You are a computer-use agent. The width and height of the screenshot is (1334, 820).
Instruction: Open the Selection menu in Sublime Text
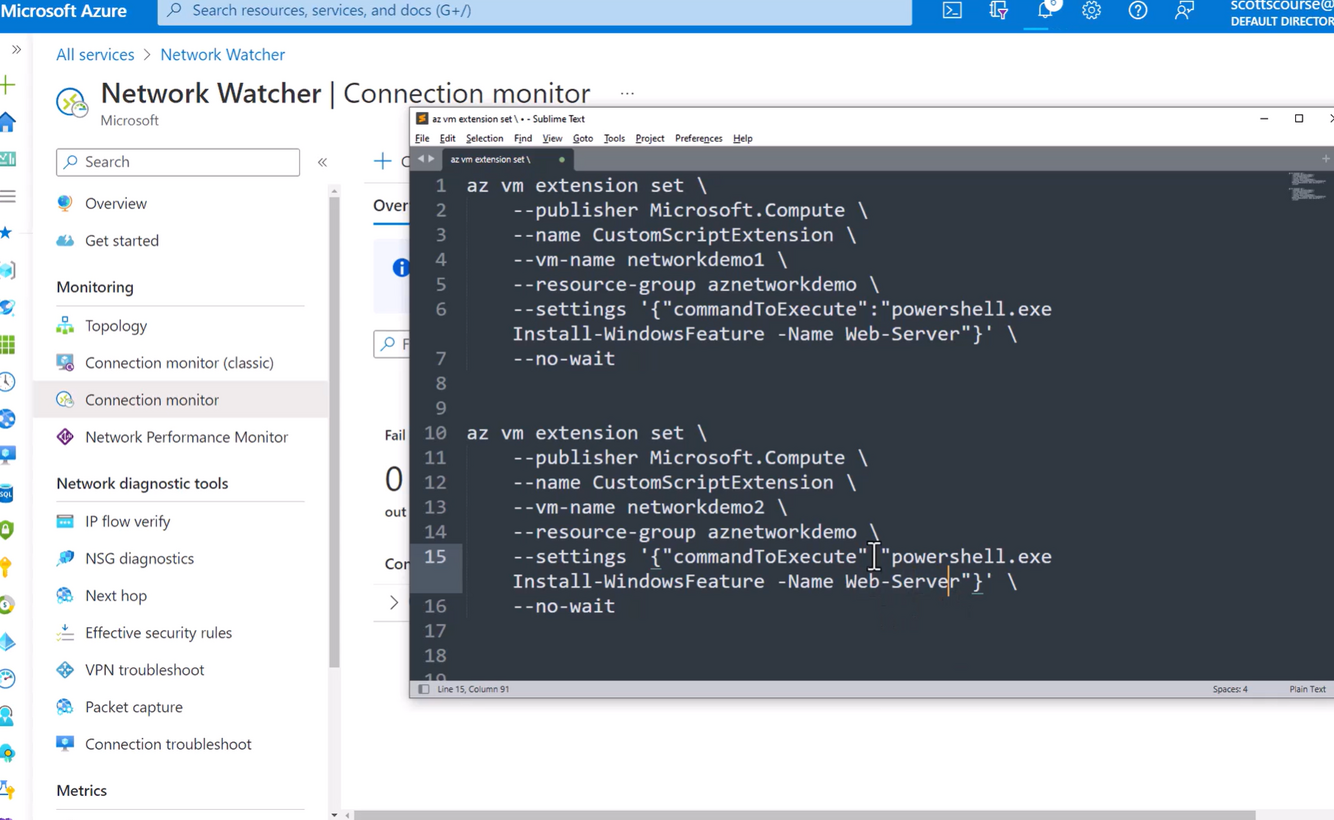(484, 138)
